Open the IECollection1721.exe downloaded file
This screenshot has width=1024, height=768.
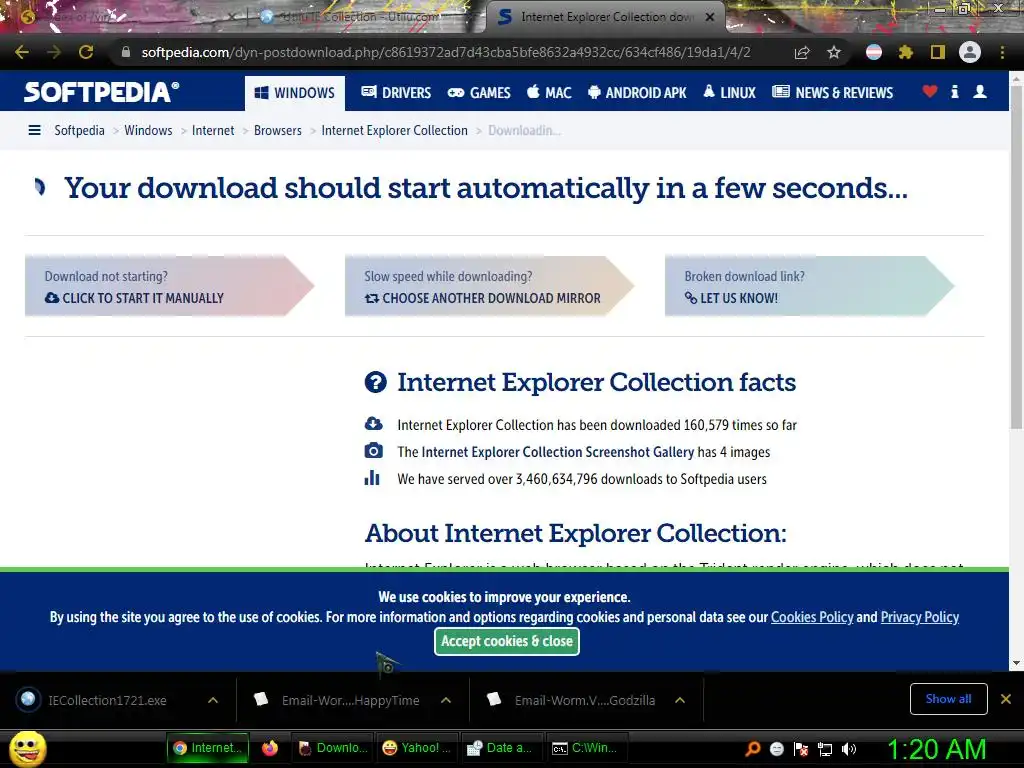[x=108, y=700]
